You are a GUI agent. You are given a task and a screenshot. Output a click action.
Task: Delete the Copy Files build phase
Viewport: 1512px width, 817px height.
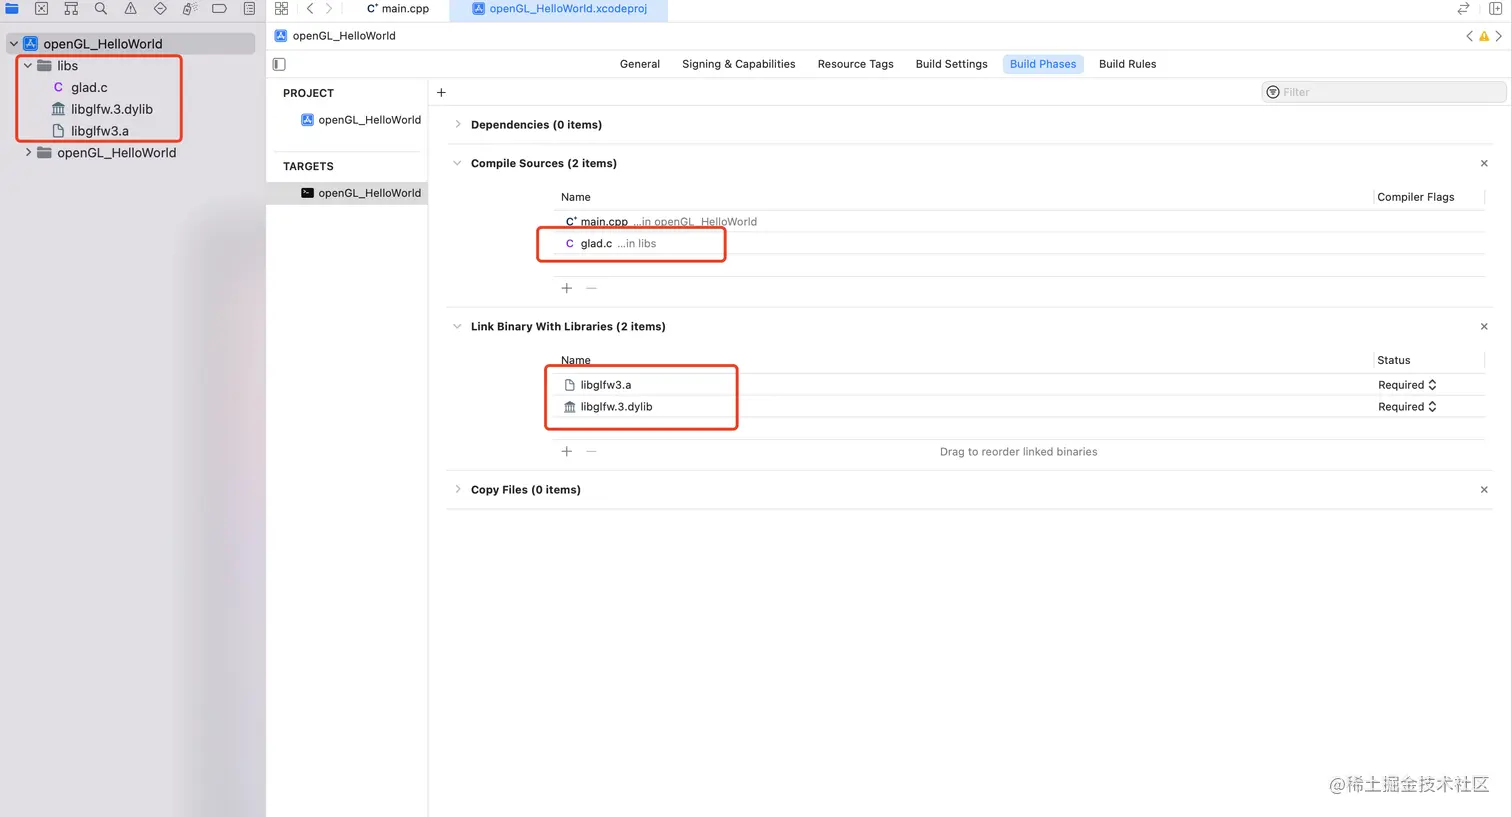coord(1484,489)
